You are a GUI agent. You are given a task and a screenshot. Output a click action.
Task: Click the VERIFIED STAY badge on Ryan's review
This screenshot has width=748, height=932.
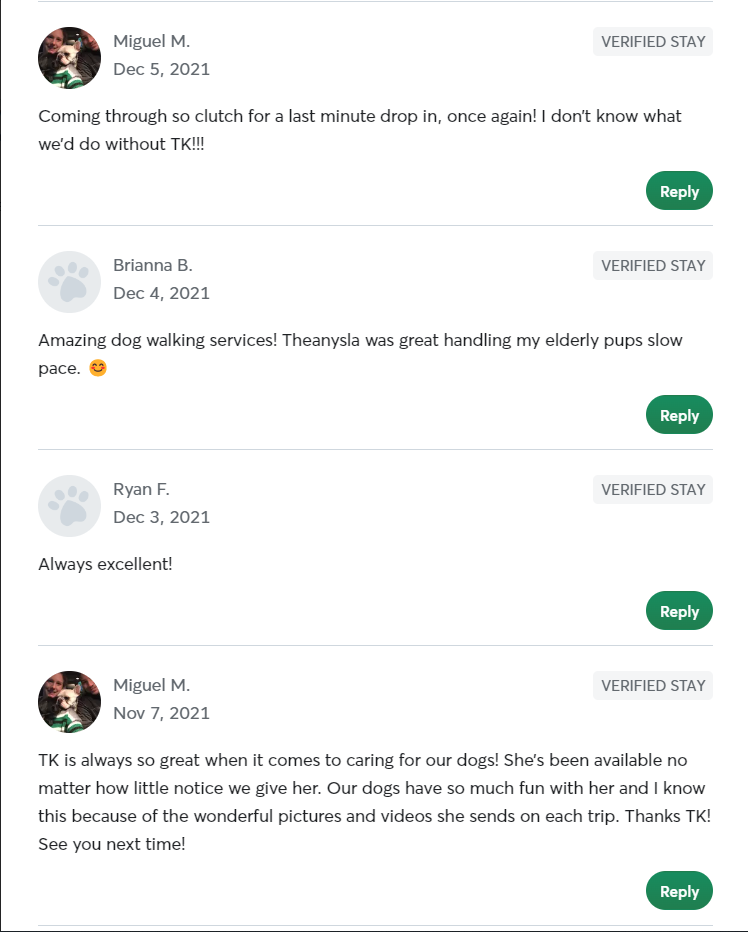click(x=652, y=489)
